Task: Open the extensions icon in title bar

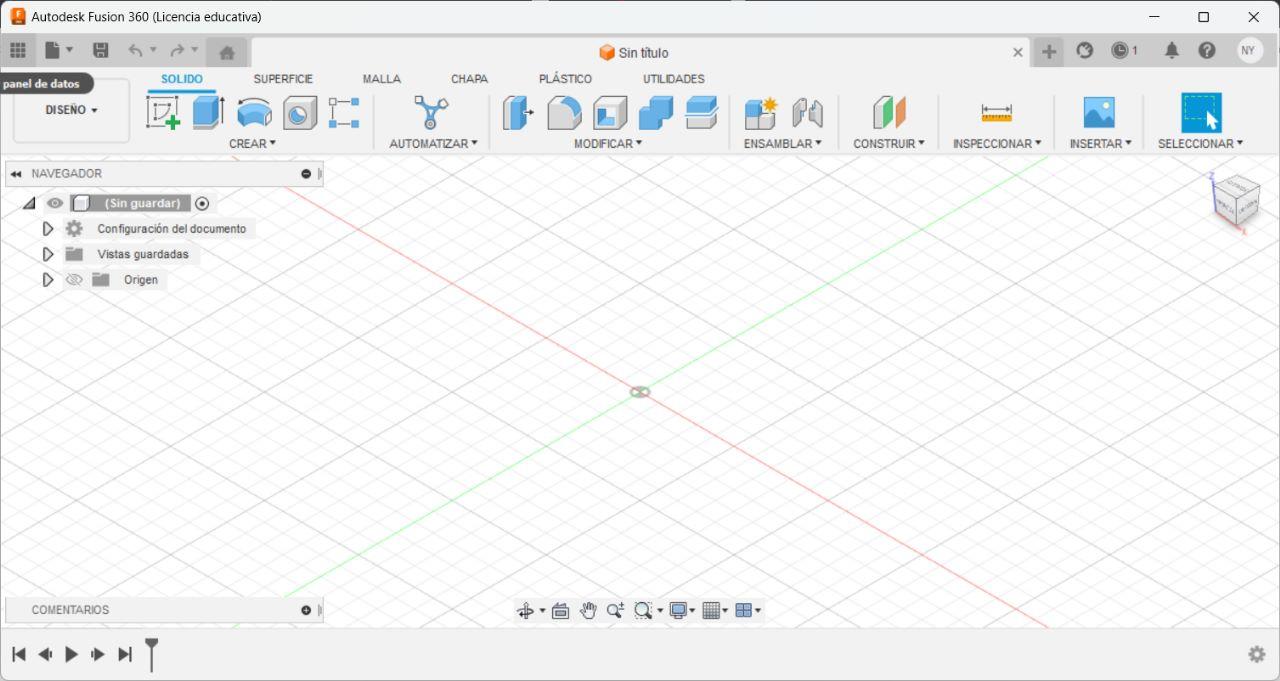Action: pos(1085,50)
